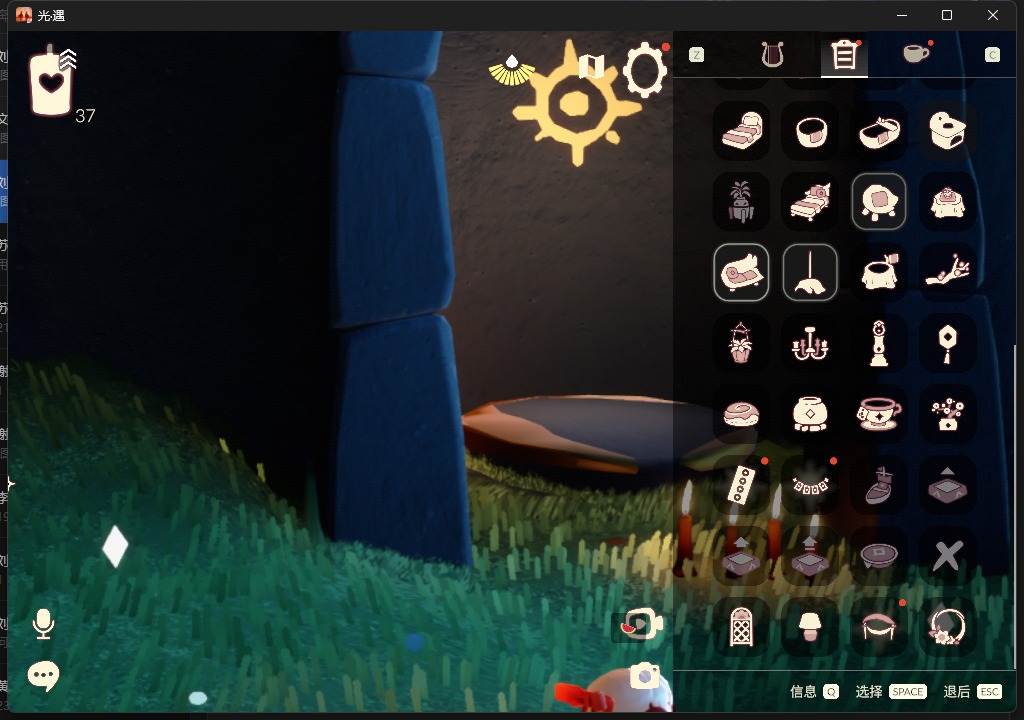Open the clipboard props tab
This screenshot has height=720, width=1024.
point(844,55)
